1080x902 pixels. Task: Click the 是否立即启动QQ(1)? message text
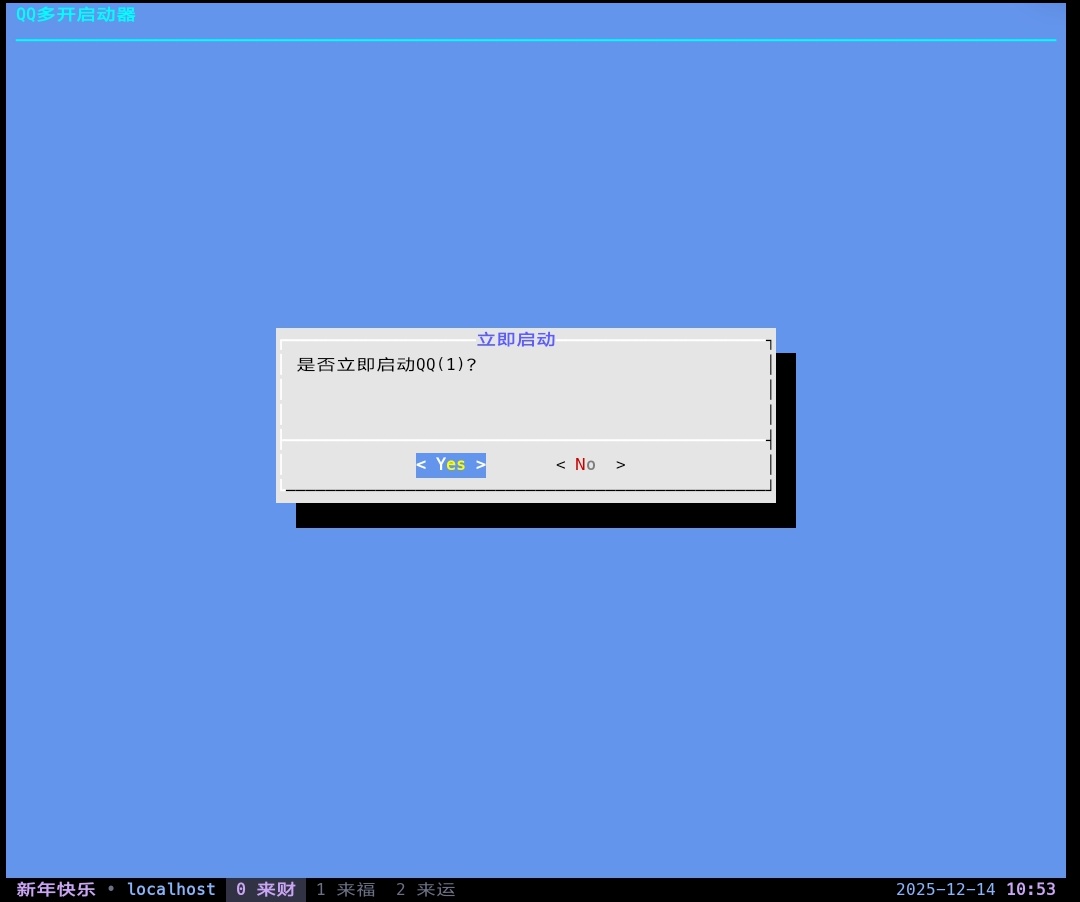pos(387,365)
